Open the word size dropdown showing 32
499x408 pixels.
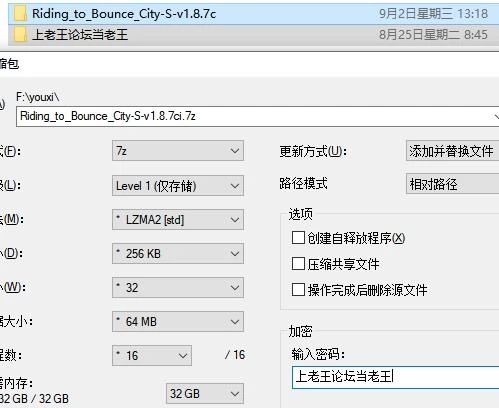[178, 288]
